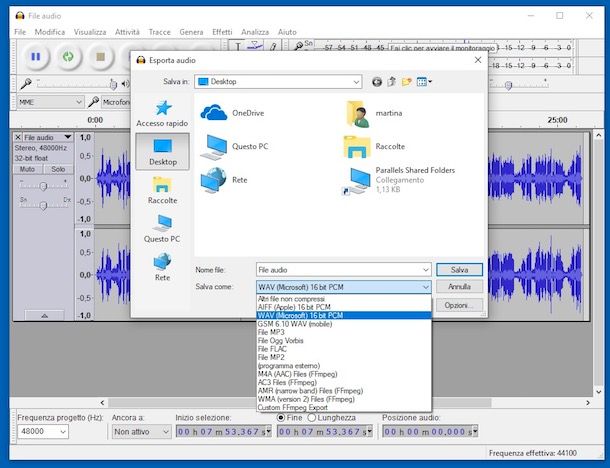Select the Envelope tool
610x468 pixels.
[x=255, y=46]
